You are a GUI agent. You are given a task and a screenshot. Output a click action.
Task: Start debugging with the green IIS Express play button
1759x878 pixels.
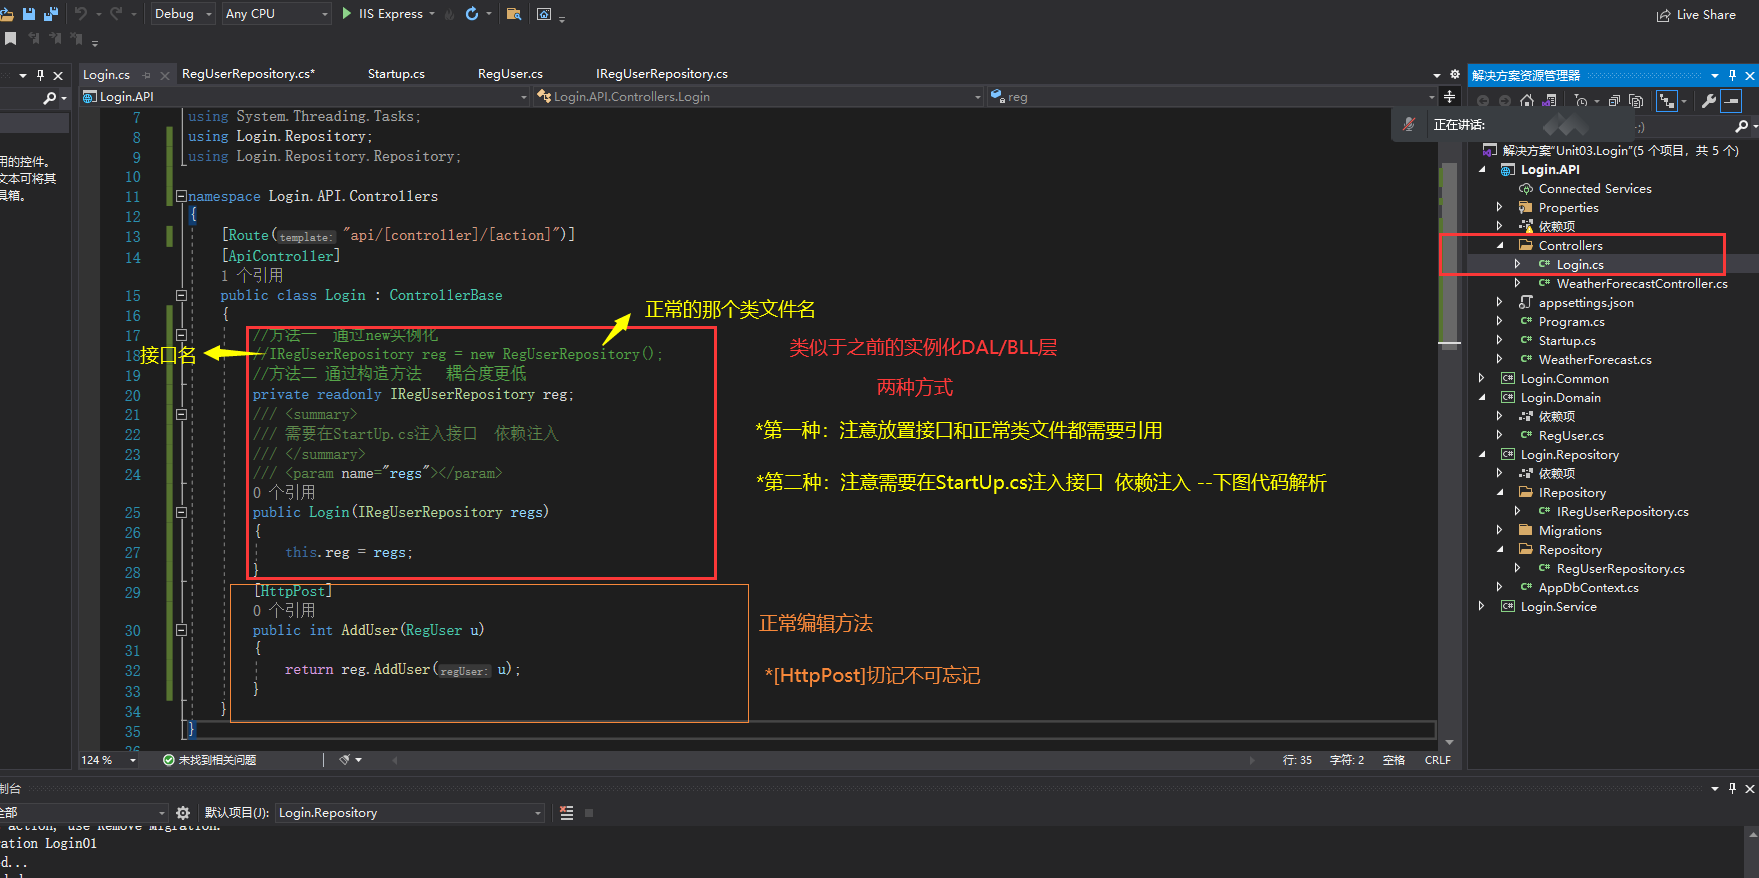[x=346, y=14]
